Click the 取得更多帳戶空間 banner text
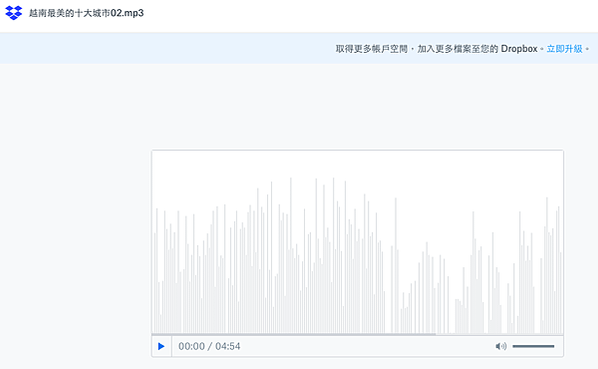The image size is (598, 369). tap(371, 49)
